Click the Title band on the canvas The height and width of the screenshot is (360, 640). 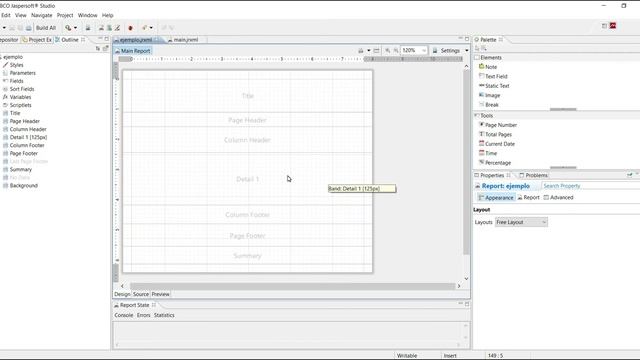tap(247, 96)
